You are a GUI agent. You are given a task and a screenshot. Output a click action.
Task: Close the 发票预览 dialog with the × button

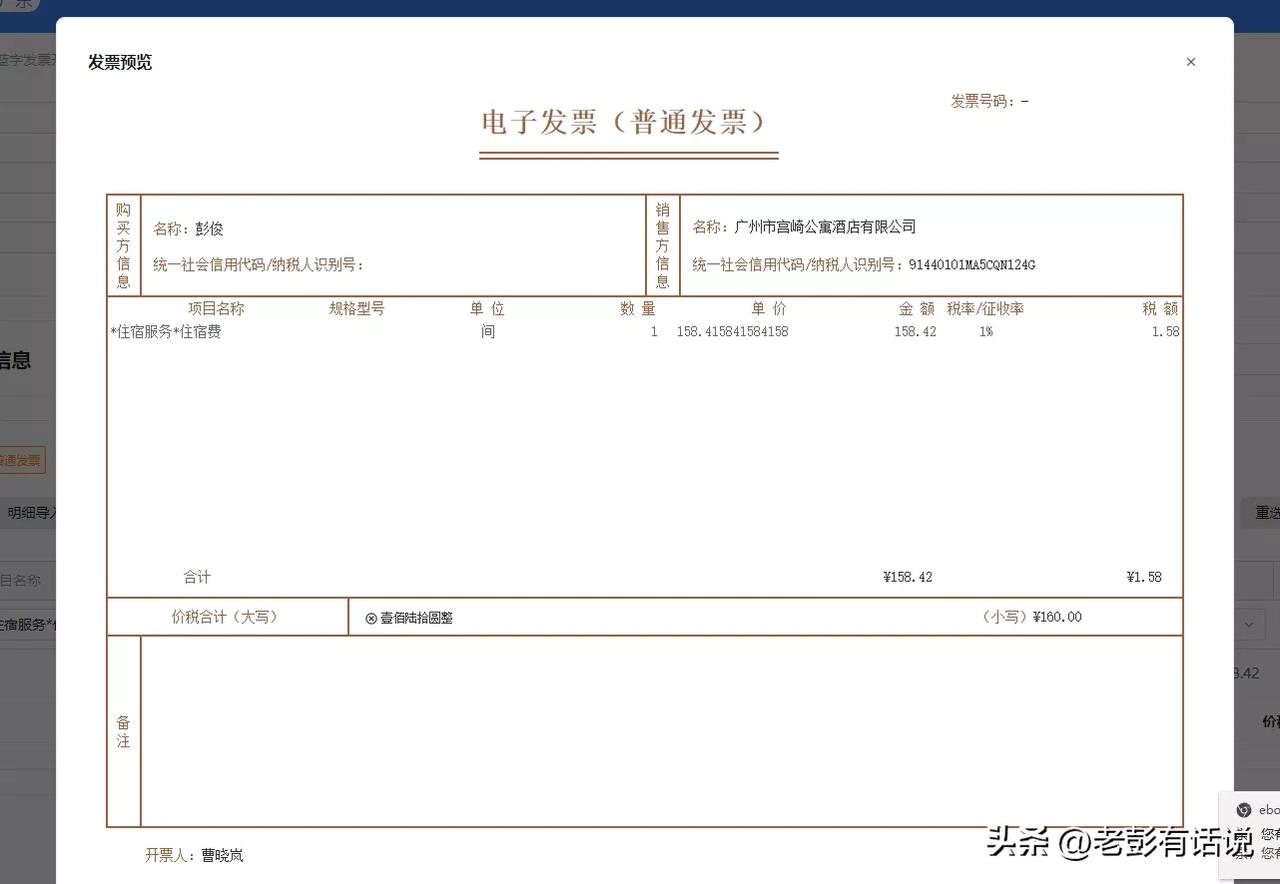pos(1190,62)
